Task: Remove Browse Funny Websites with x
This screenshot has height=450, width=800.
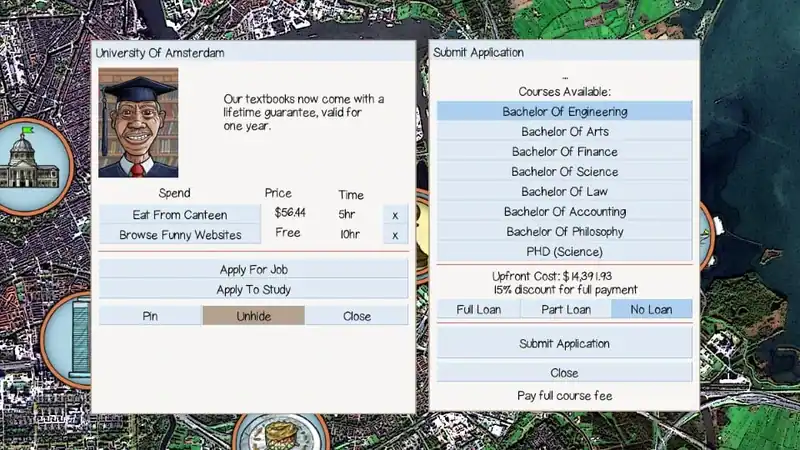Action: (x=395, y=235)
